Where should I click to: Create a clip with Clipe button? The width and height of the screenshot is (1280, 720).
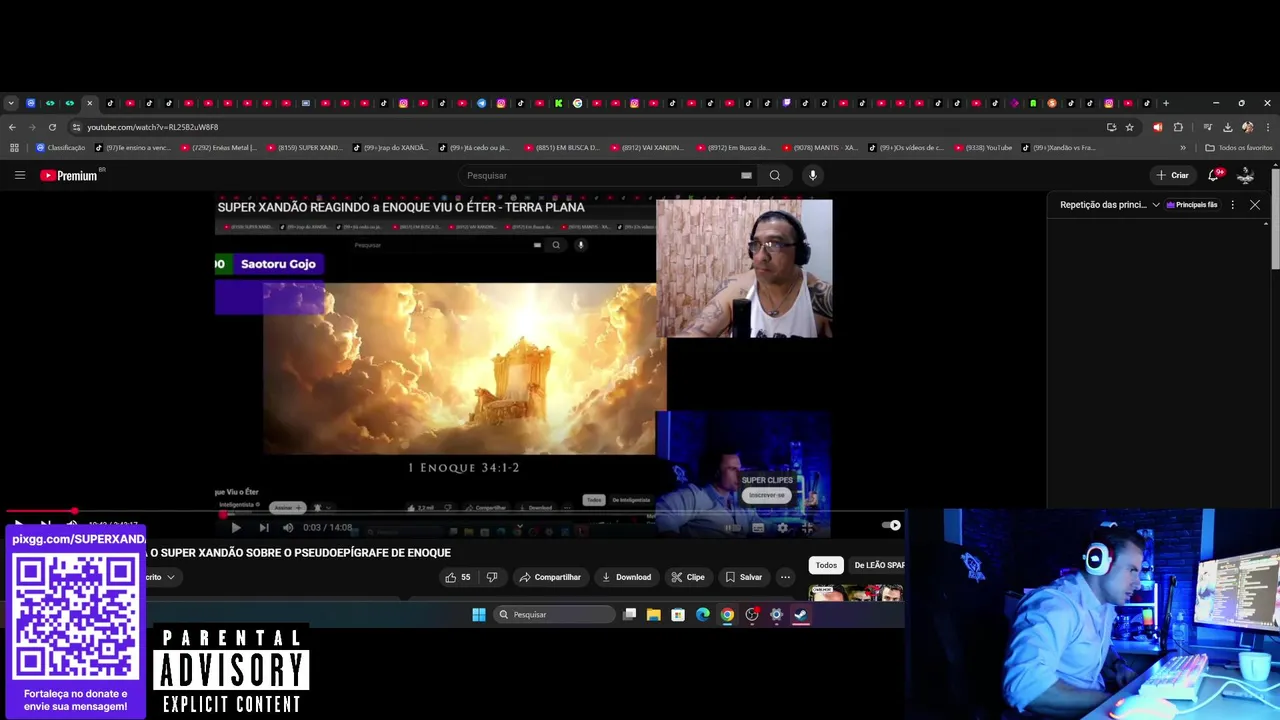pyautogui.click(x=688, y=577)
